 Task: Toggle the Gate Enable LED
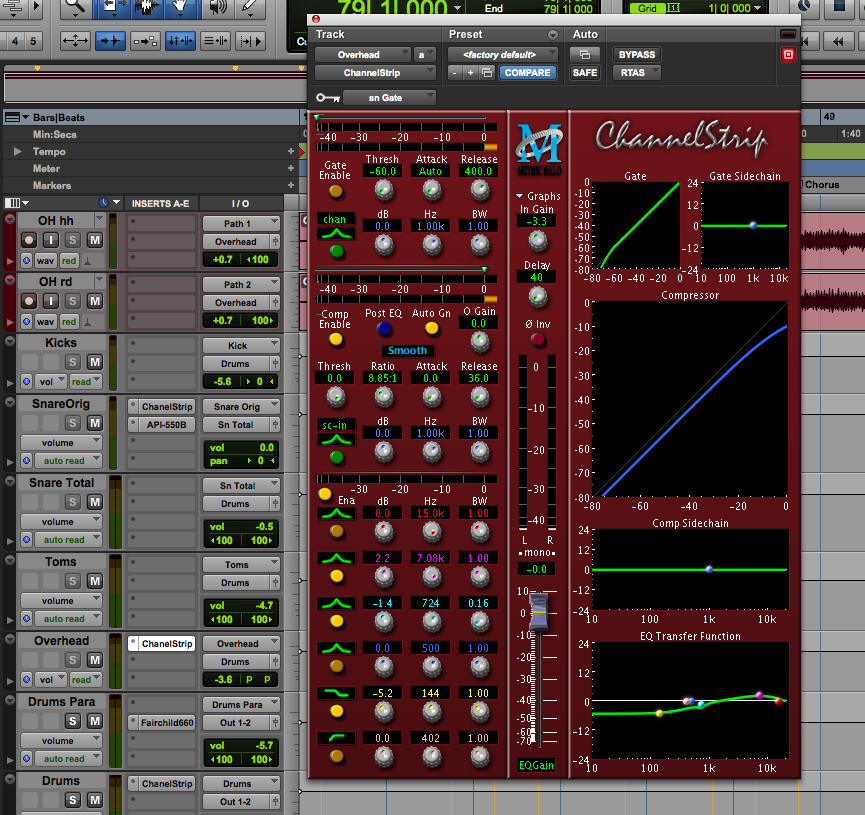tap(335, 191)
